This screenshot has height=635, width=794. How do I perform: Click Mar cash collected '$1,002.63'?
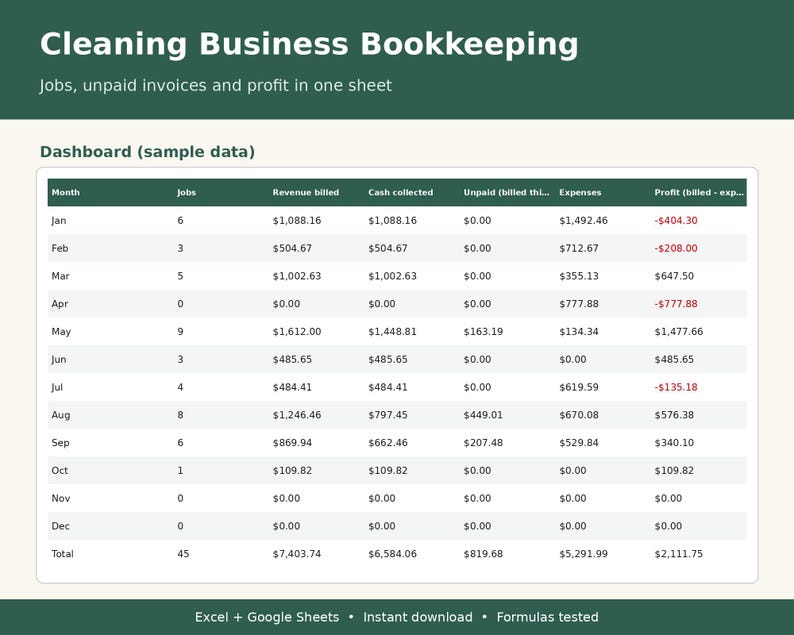coord(392,276)
